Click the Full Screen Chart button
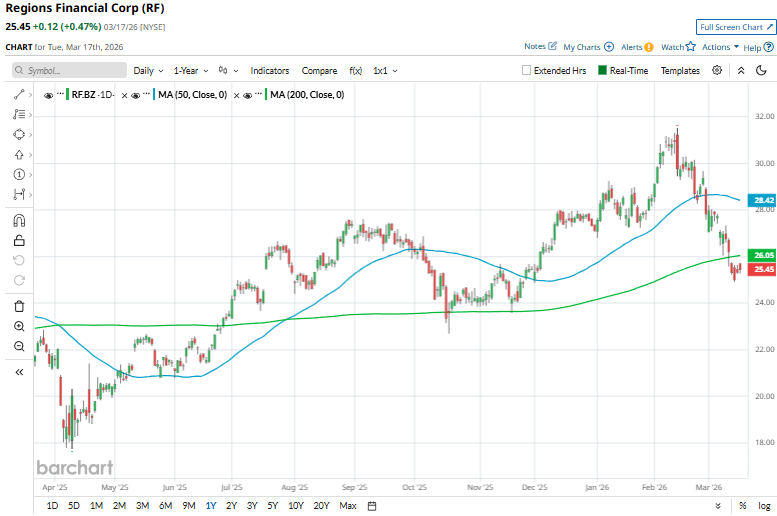This screenshot has width=777, height=516. (x=735, y=27)
